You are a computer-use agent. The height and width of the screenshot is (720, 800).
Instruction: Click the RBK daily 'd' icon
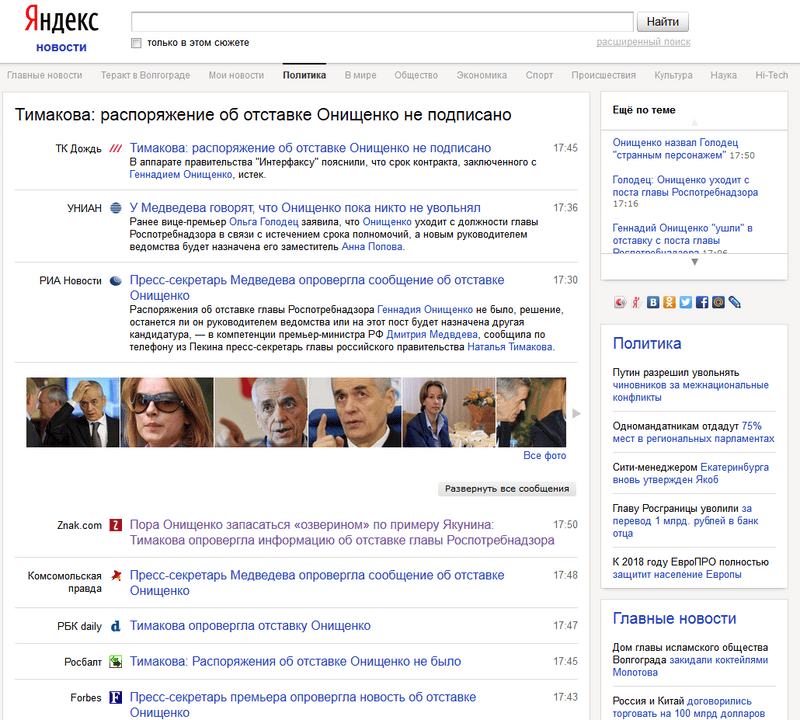[116, 626]
